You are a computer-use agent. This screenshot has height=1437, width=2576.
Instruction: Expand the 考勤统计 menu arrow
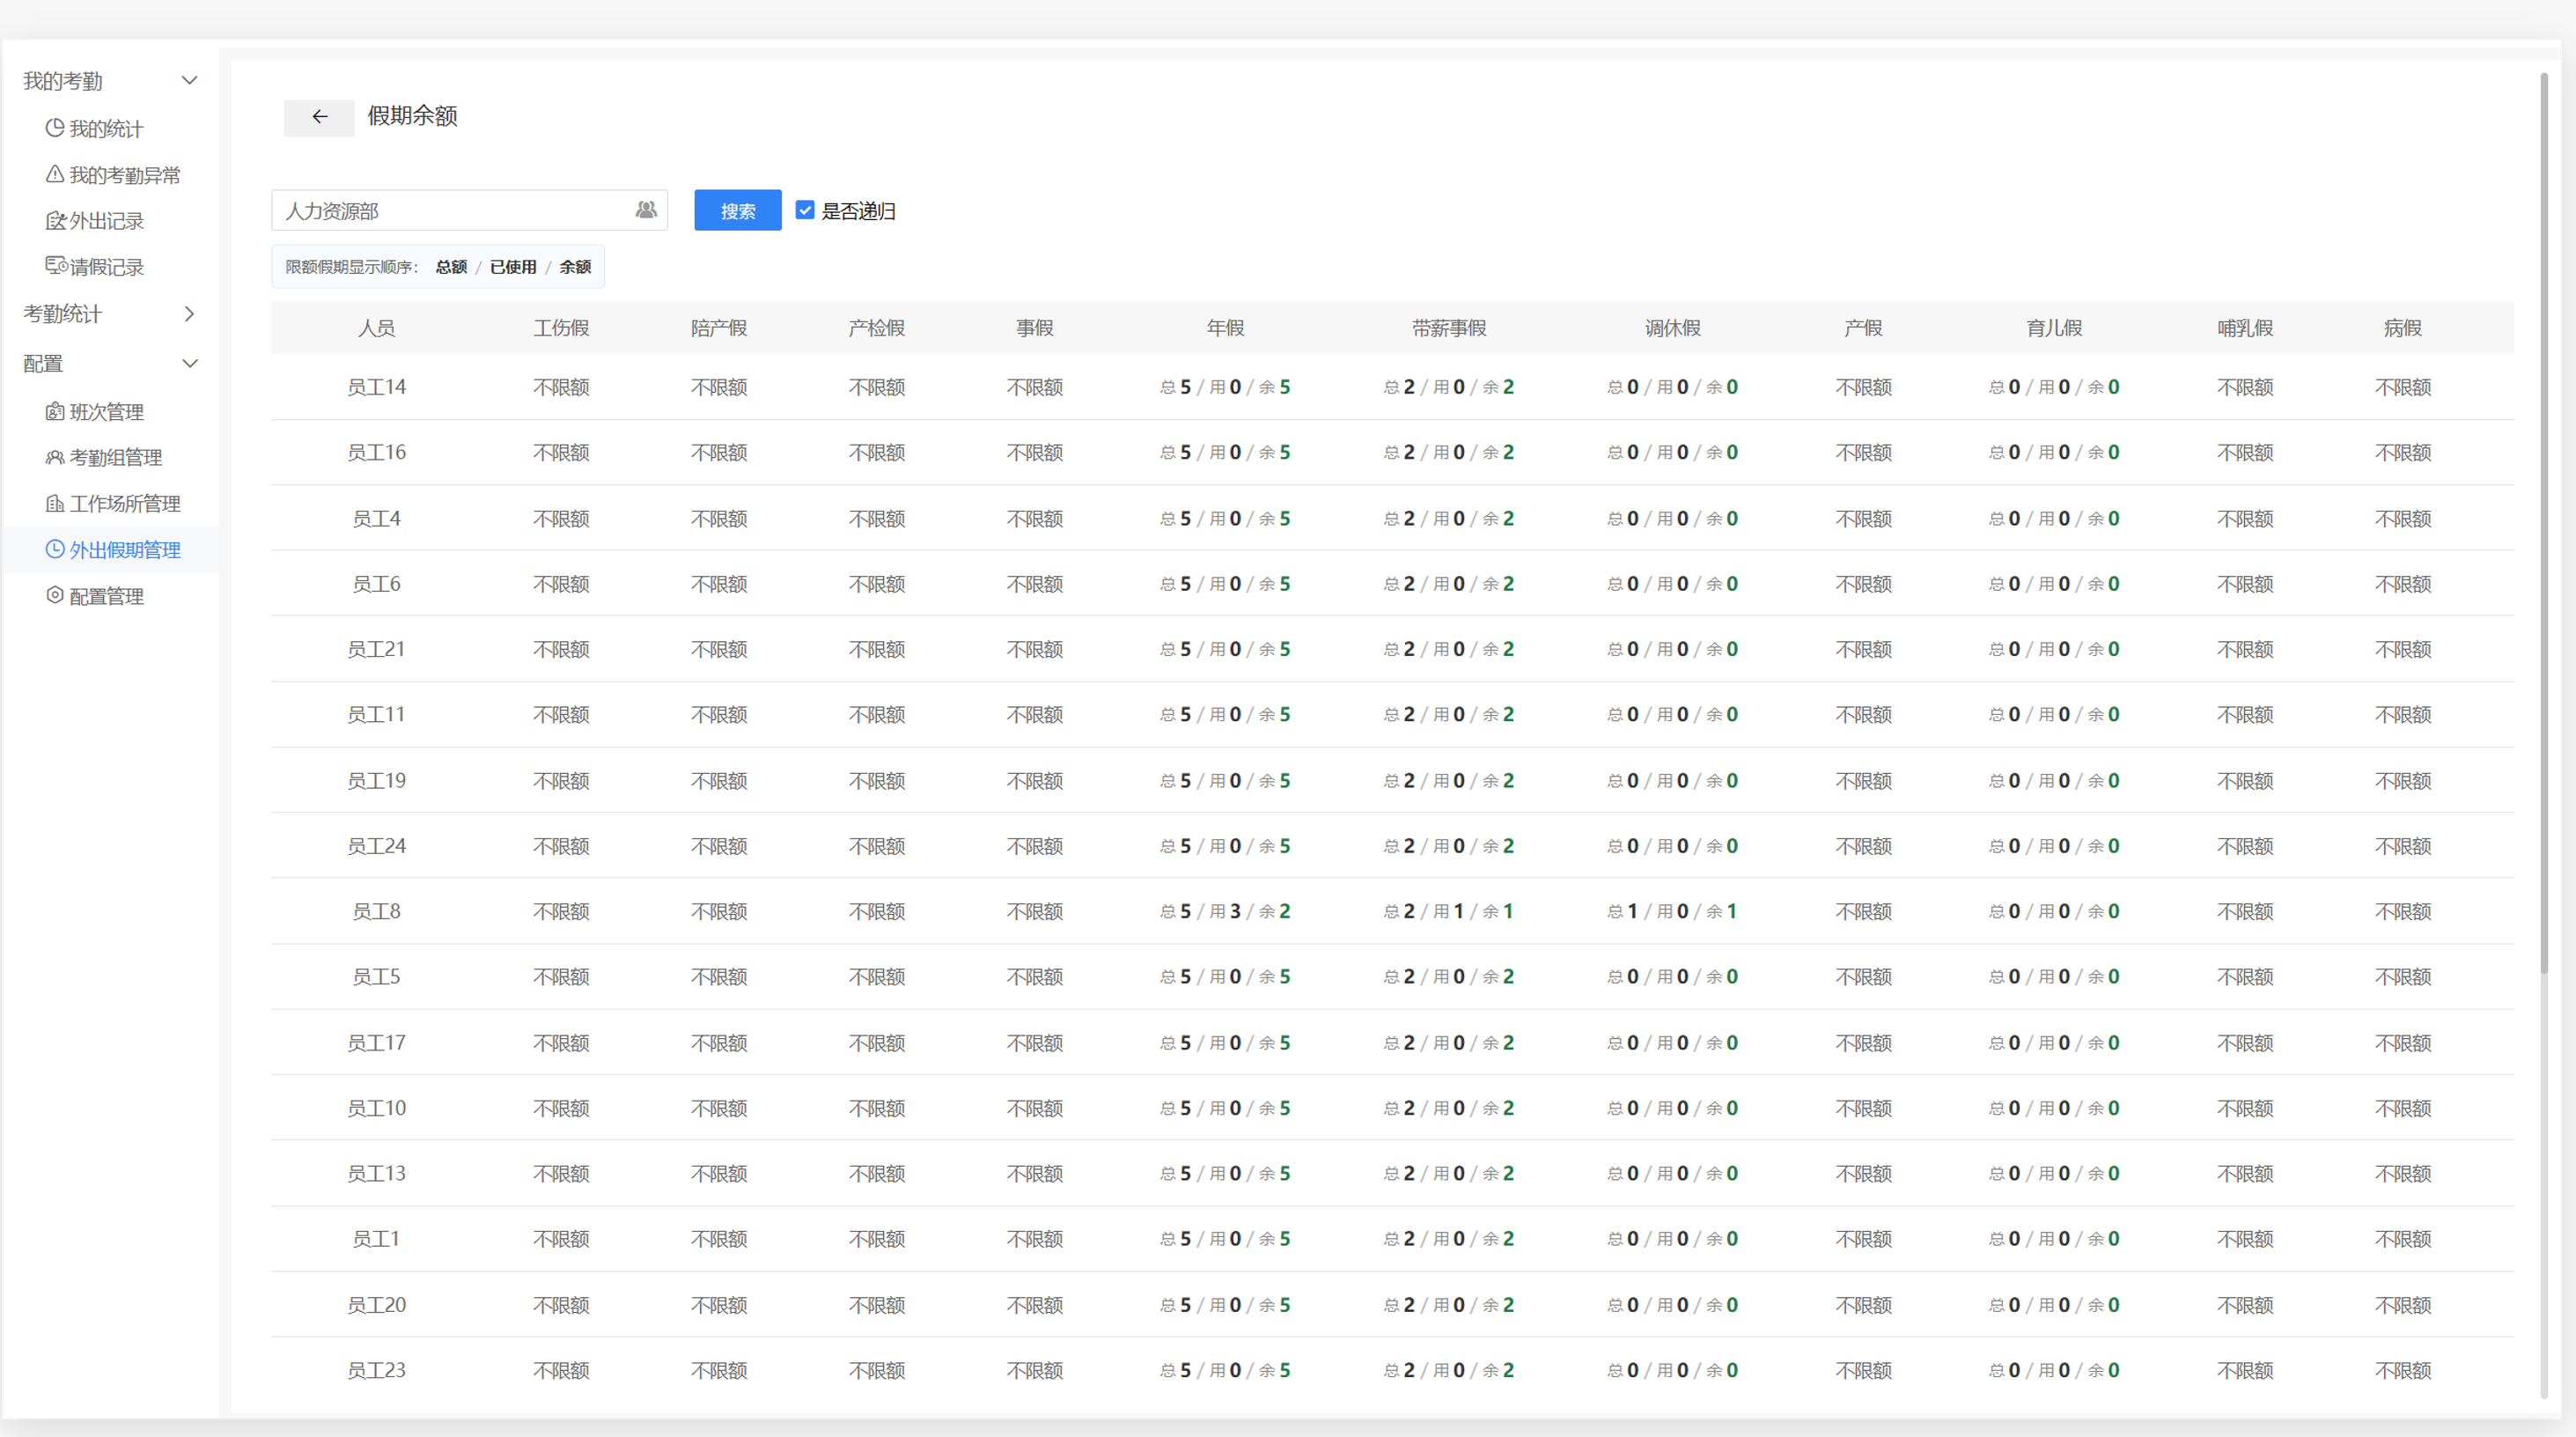189,314
